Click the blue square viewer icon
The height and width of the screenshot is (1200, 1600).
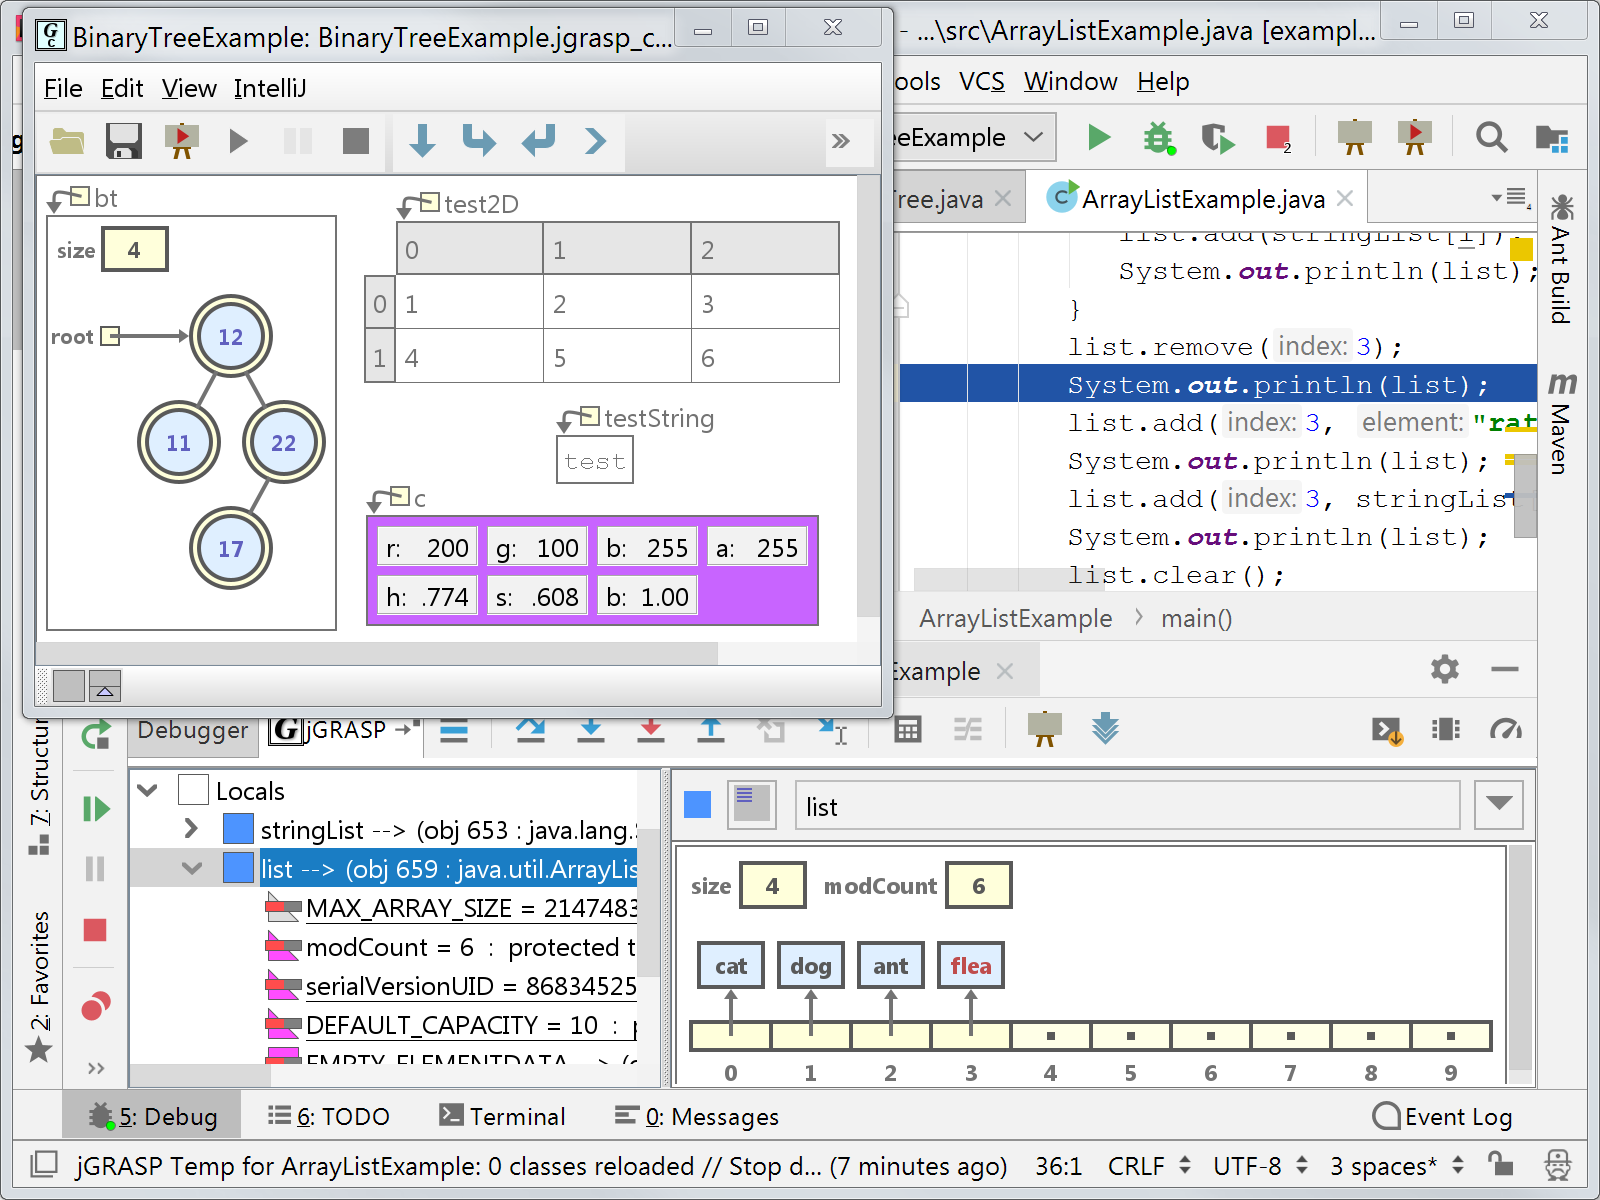coord(698,804)
